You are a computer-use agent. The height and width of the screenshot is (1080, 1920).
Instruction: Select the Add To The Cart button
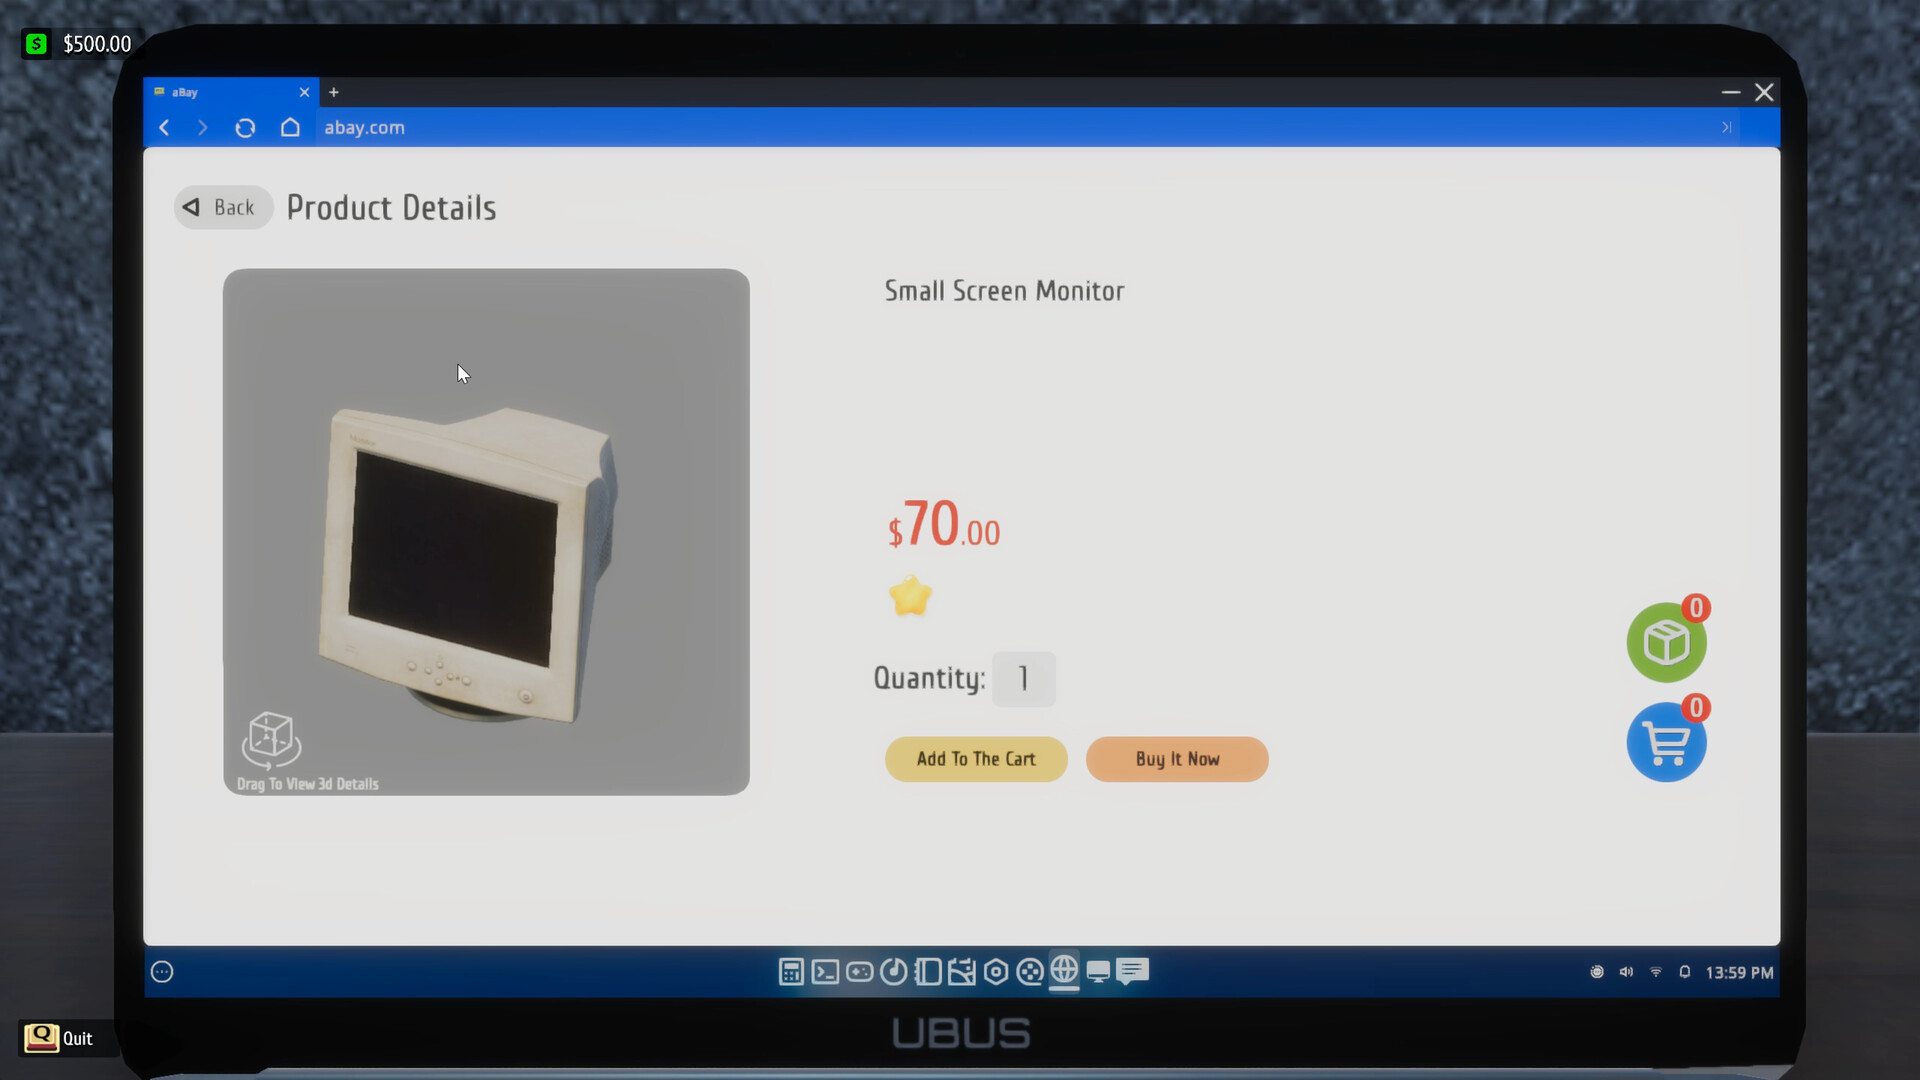tap(976, 758)
